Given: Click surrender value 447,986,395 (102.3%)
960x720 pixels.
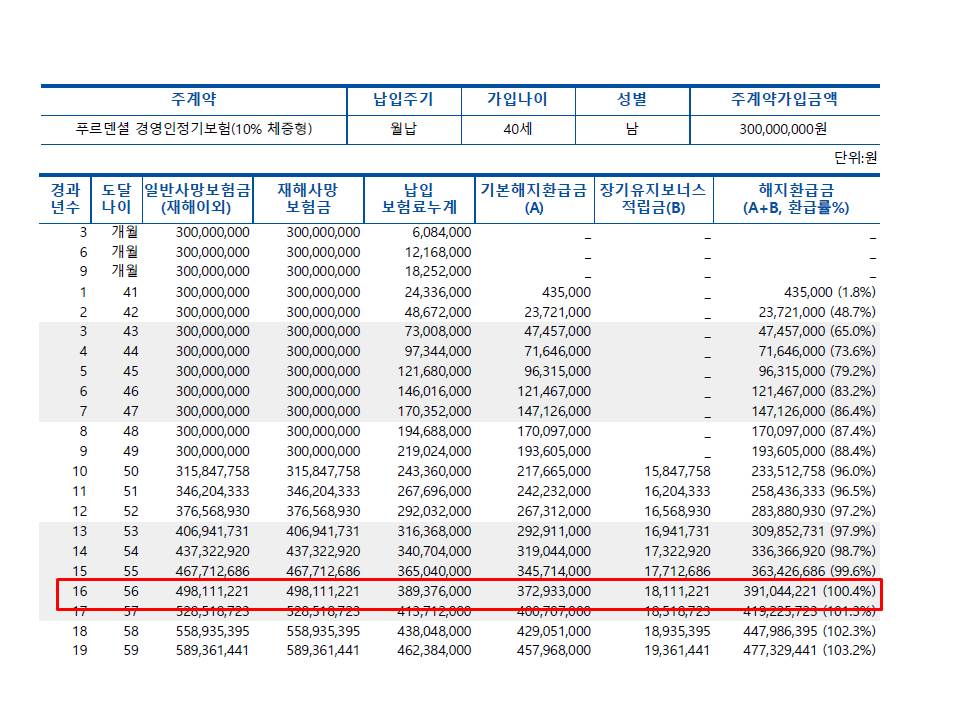Looking at the screenshot, I should [x=809, y=631].
